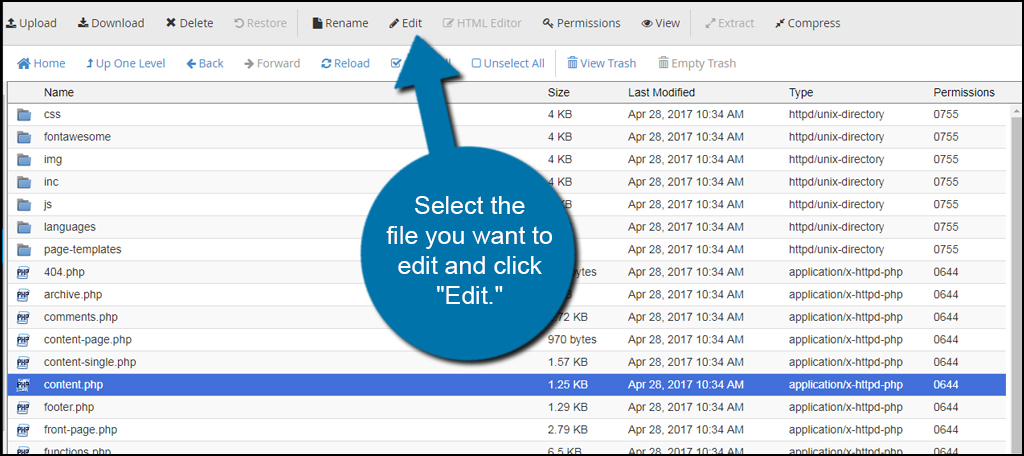Click the js folder icon
Screen dimensions: 1024x456
pyautogui.click(x=24, y=204)
